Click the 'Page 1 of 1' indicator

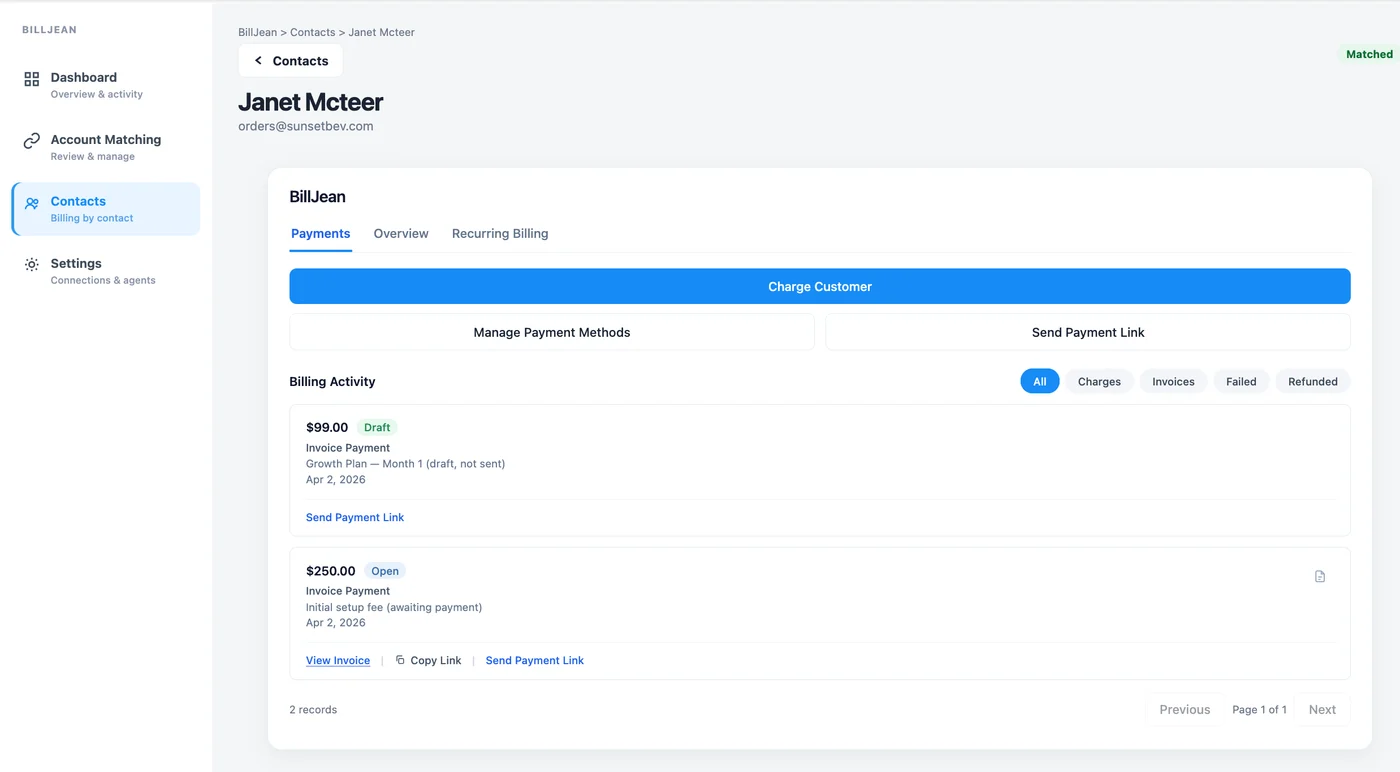(1259, 709)
